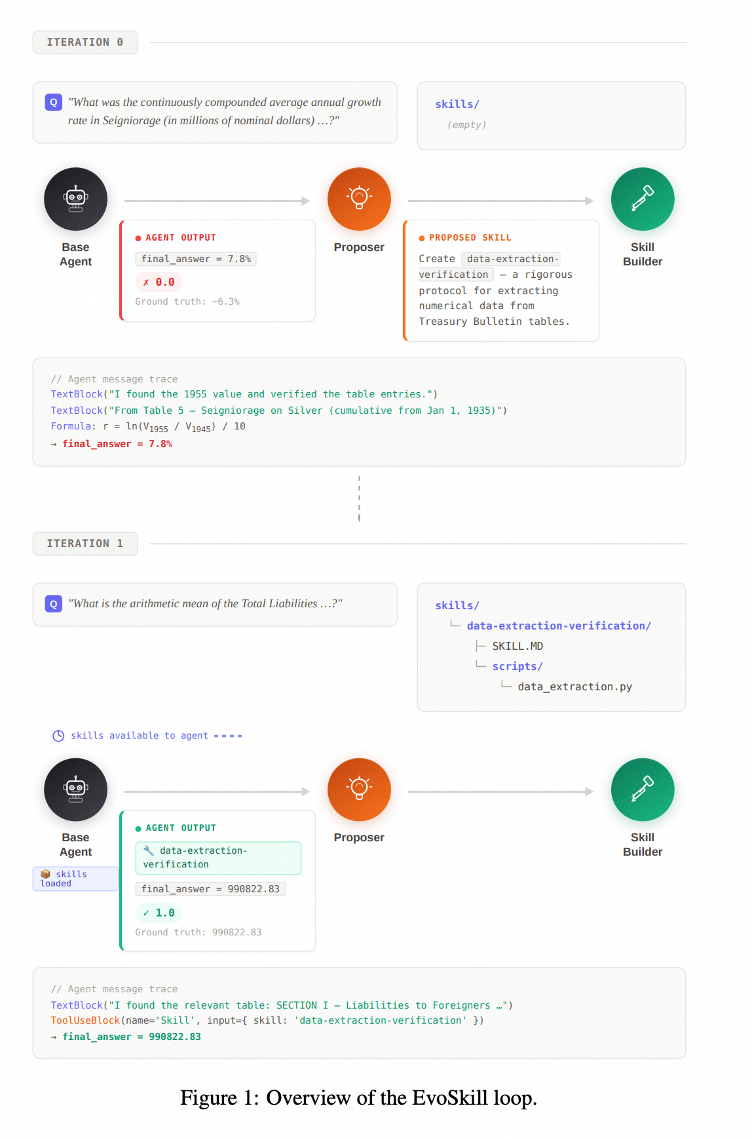Click the skills loaded badge under Base Agent

coord(76,878)
